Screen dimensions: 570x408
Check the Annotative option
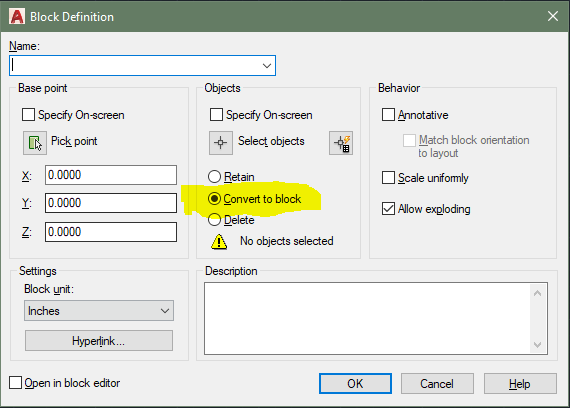[388, 115]
